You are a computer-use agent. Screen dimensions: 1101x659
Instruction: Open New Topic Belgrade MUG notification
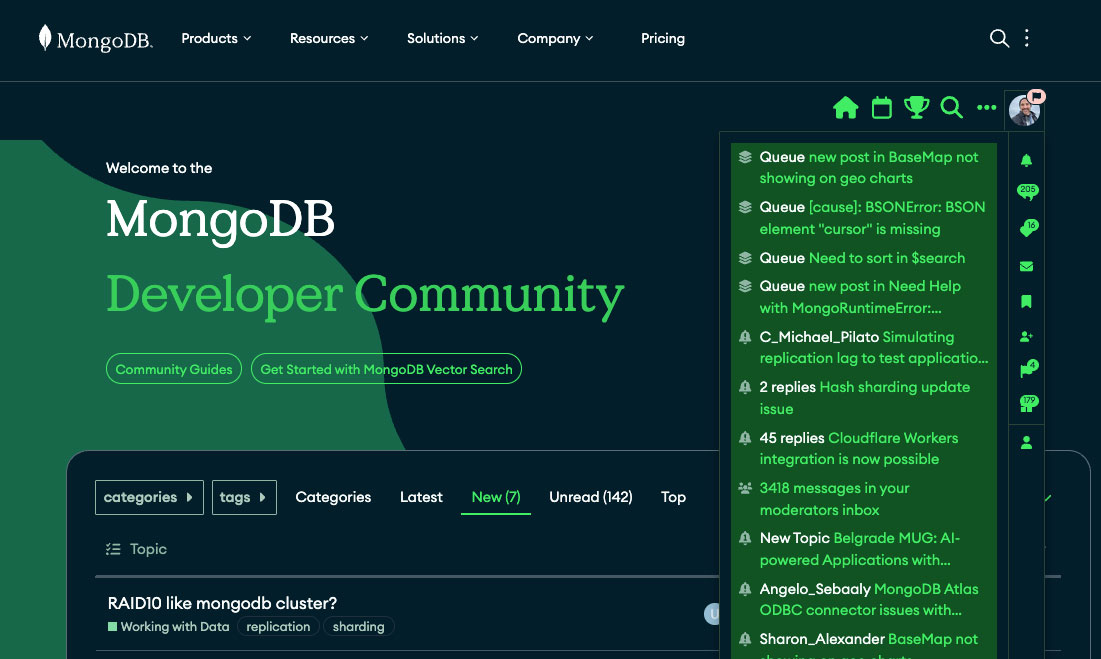[864, 549]
